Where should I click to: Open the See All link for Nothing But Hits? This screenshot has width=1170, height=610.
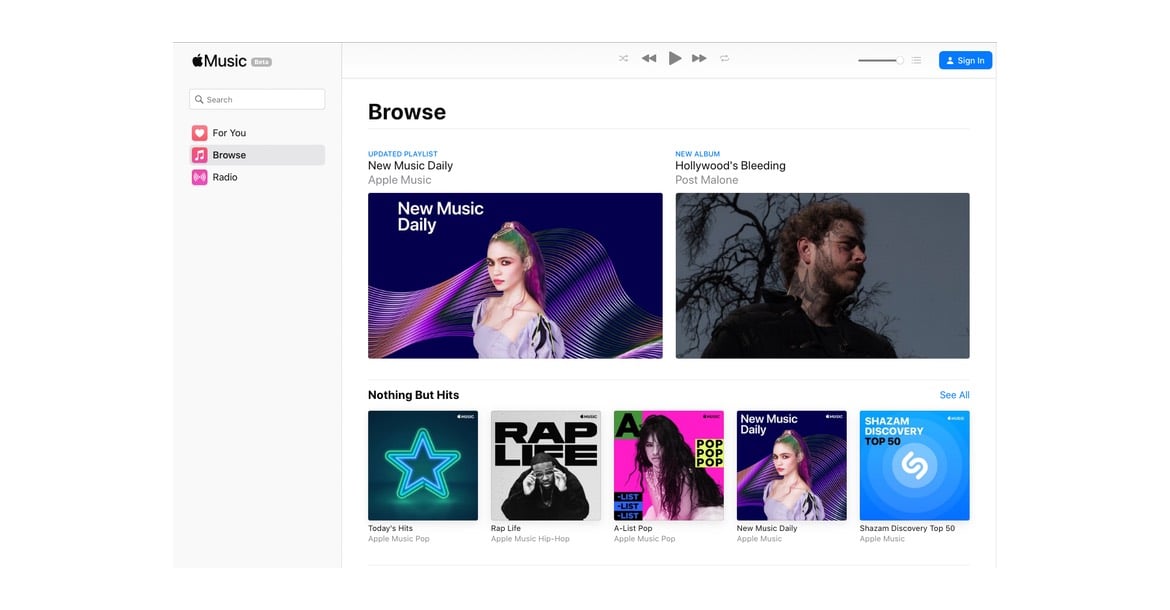click(x=954, y=395)
